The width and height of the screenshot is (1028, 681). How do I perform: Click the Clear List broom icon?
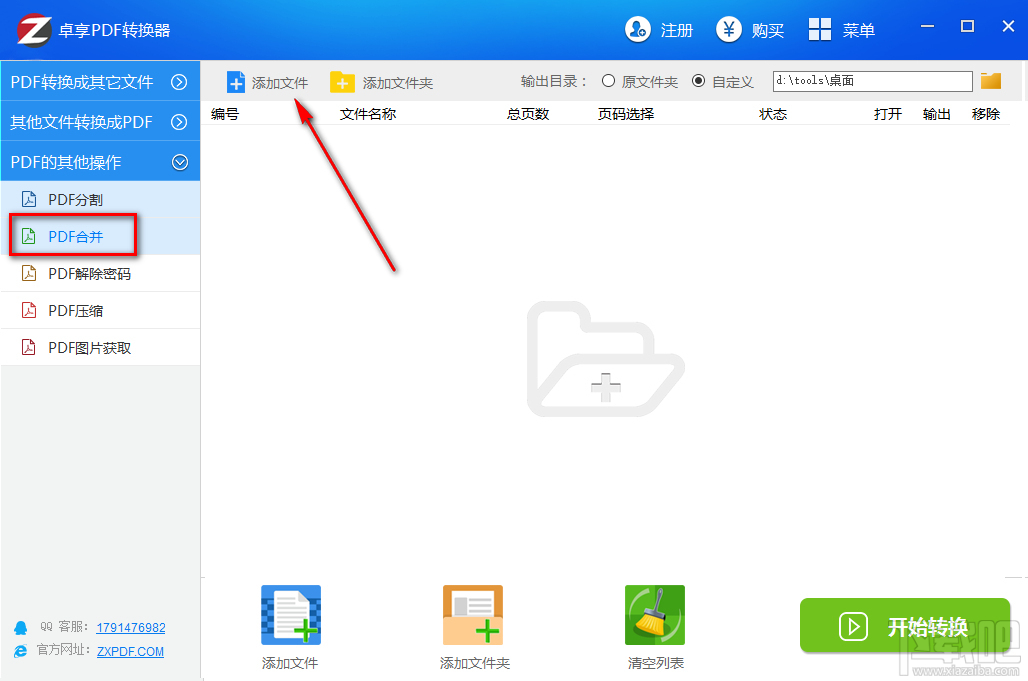[654, 615]
